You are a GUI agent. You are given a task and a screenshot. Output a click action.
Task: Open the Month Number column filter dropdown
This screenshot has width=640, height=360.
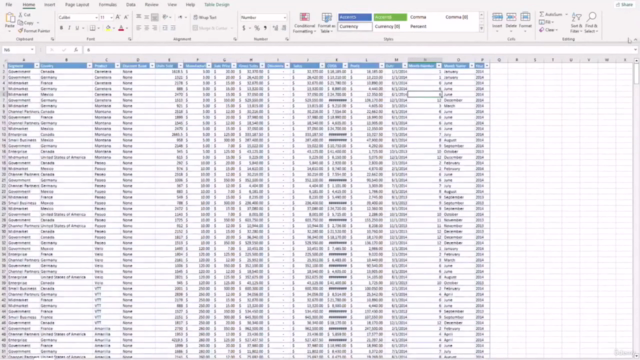tap(439, 66)
